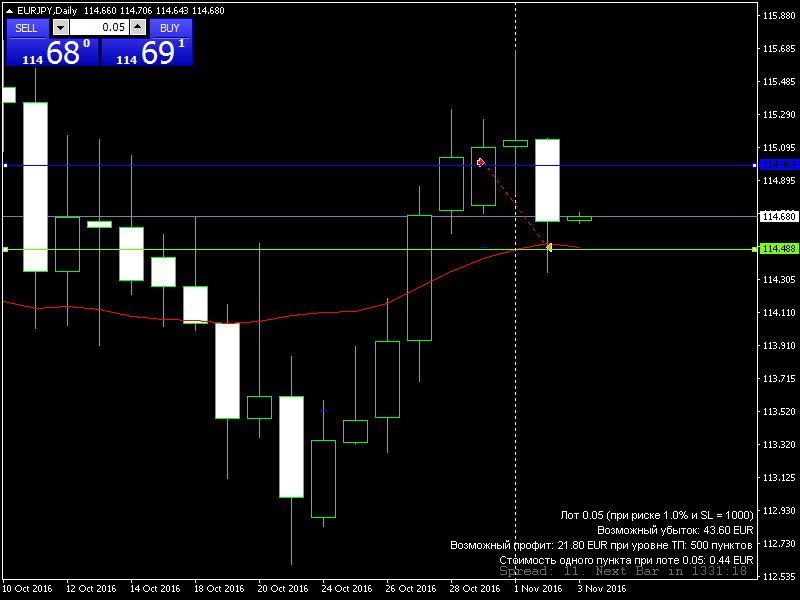Click the SELL button
Viewport: 800px width, 600px height.
point(27,28)
